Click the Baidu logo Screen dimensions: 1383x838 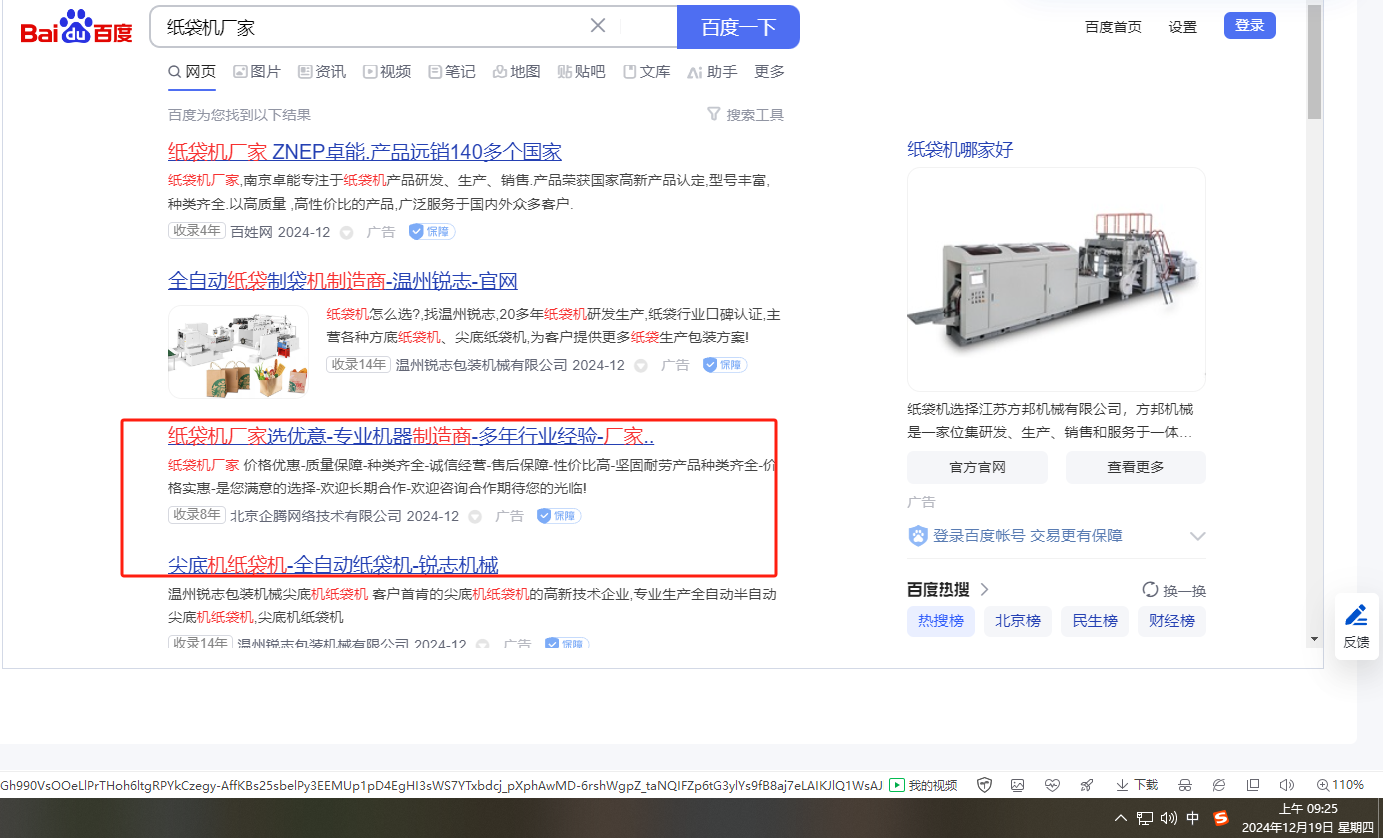tap(77, 27)
